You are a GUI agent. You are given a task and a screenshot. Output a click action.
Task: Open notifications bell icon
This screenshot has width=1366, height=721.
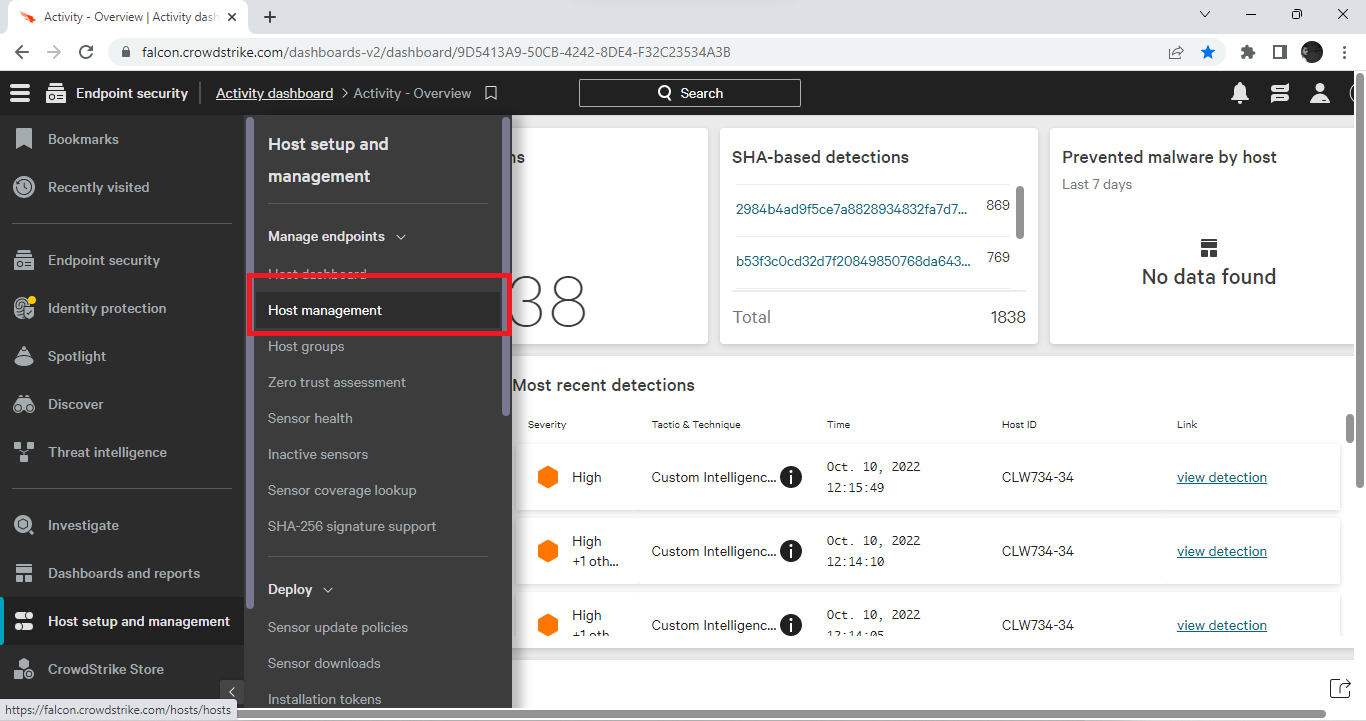coord(1240,93)
